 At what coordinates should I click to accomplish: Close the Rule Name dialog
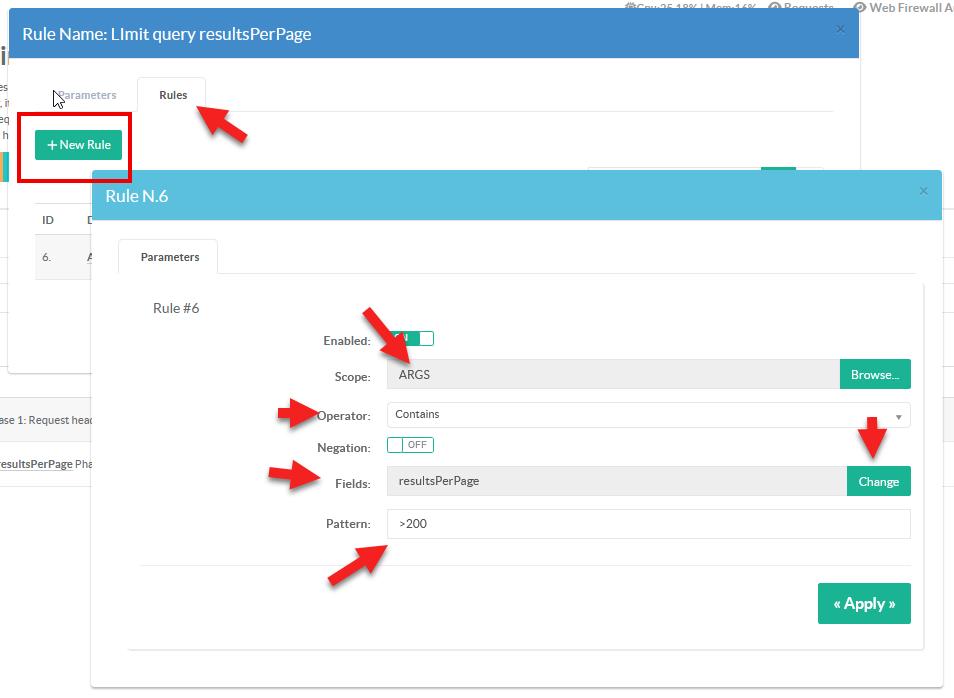click(x=840, y=30)
